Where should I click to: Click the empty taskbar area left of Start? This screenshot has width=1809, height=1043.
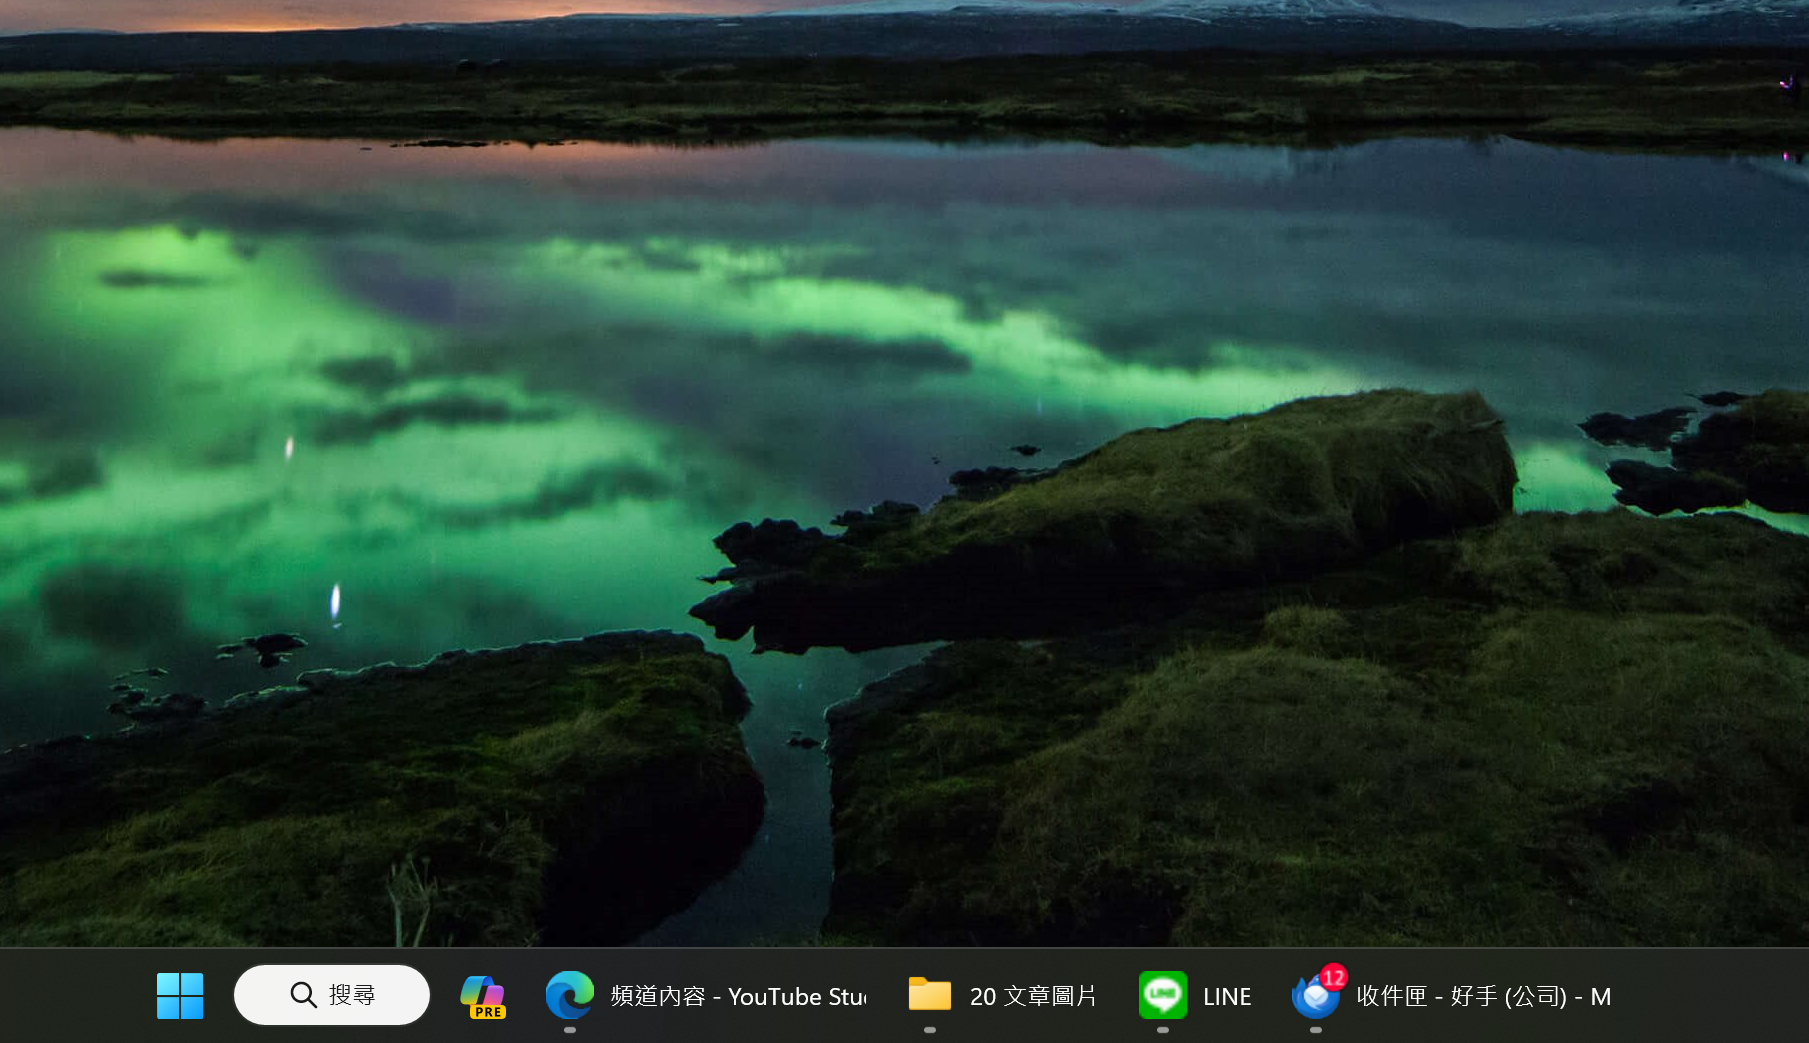pos(70,996)
